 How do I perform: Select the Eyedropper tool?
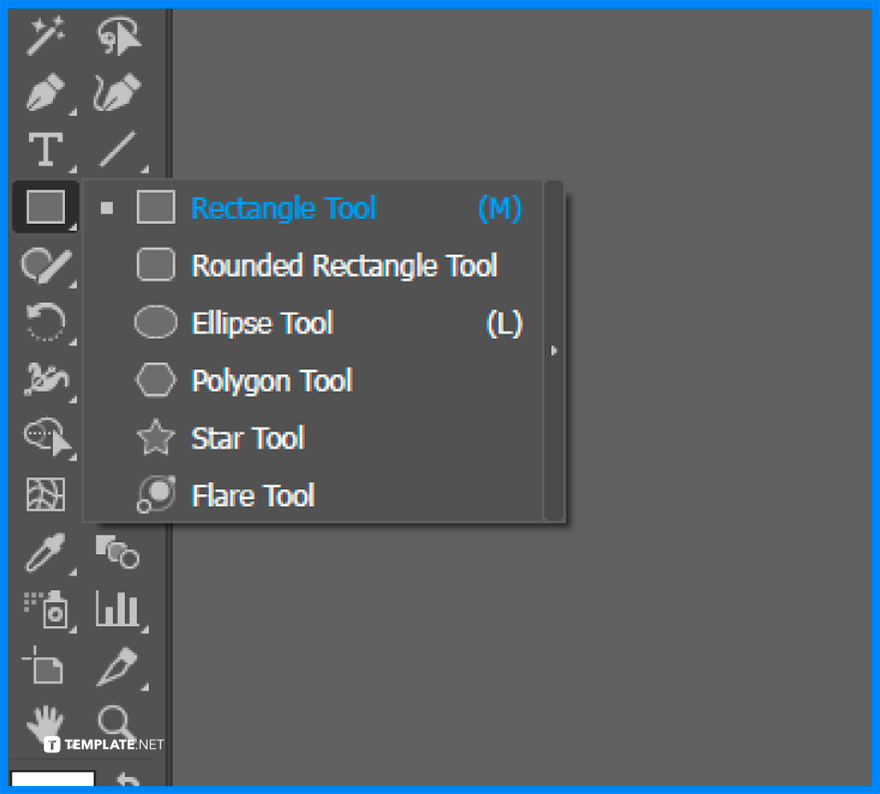click(45, 552)
